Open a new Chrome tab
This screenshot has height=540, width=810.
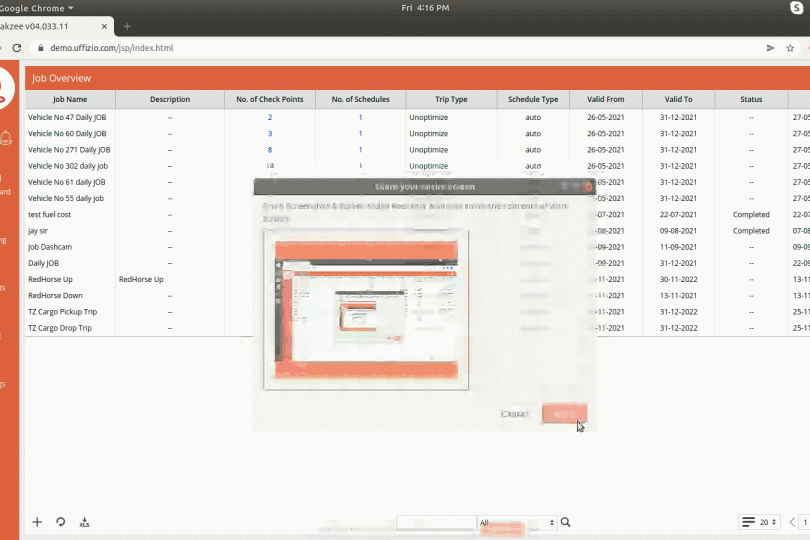pos(127,26)
